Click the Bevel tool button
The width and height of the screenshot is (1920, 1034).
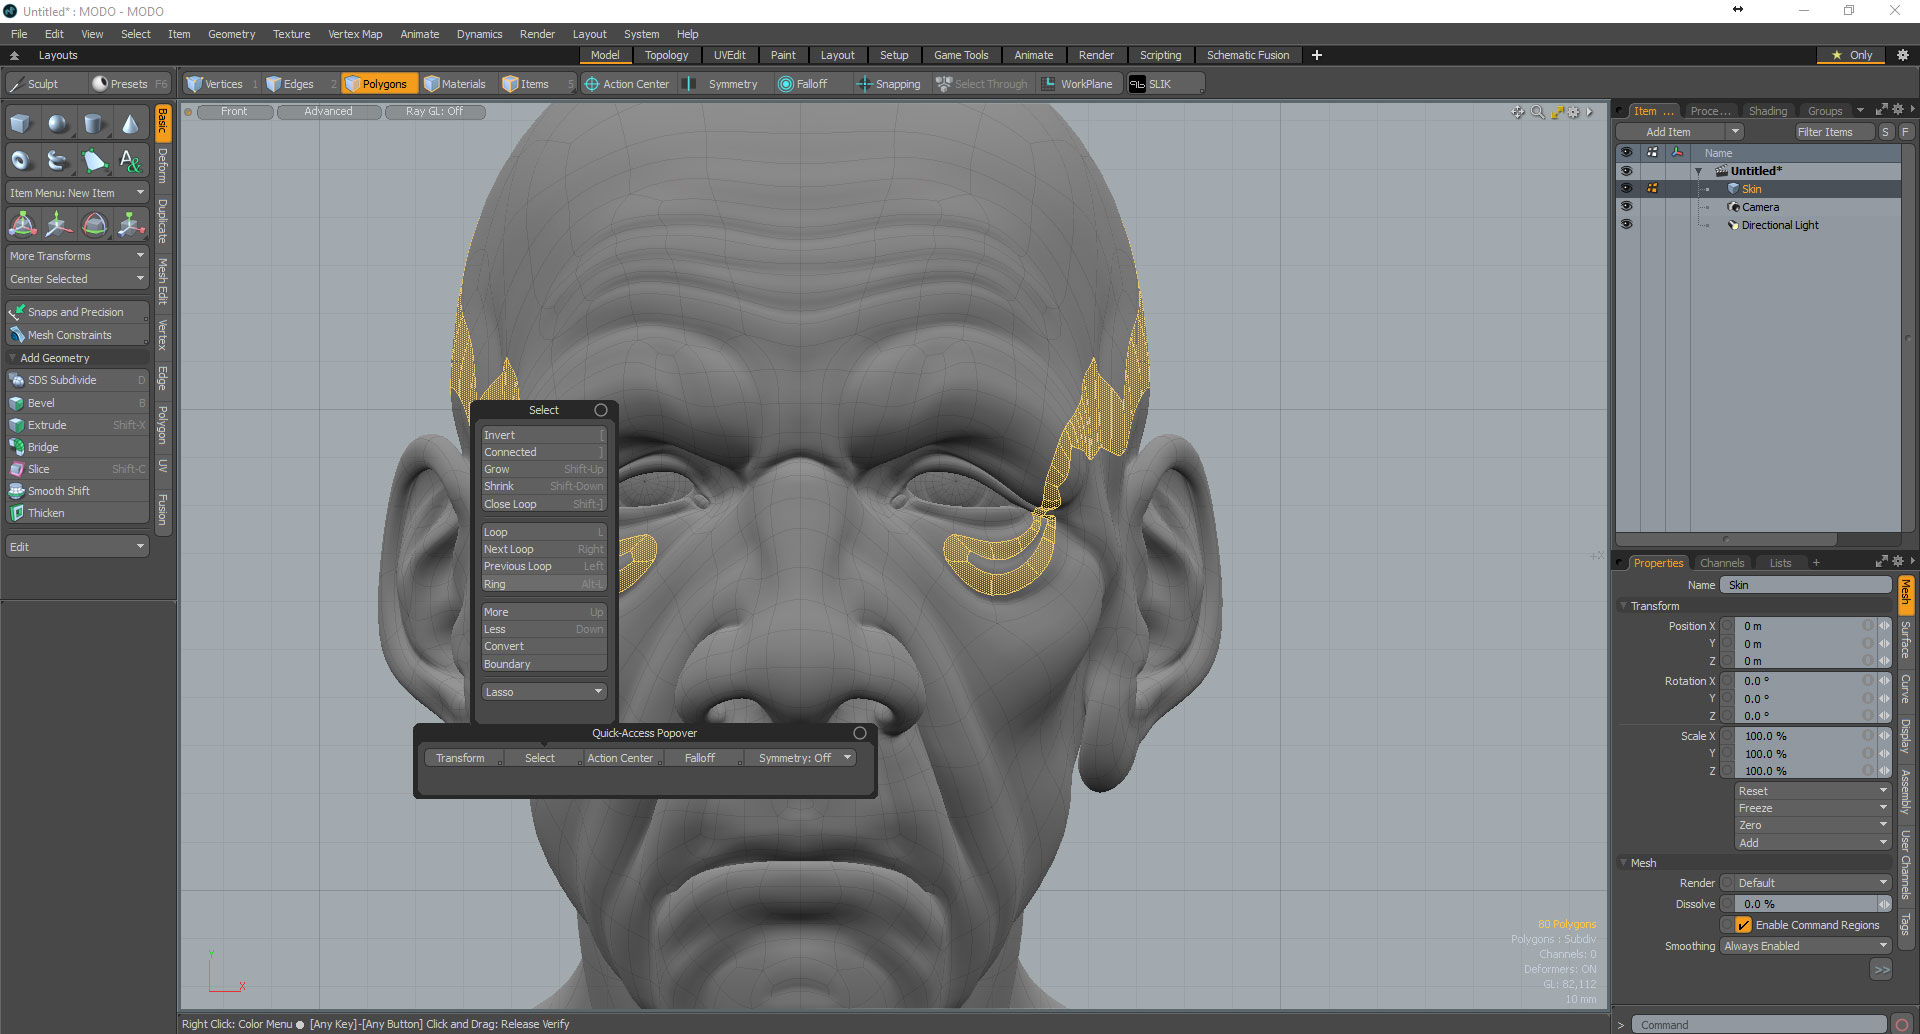pyautogui.click(x=77, y=403)
